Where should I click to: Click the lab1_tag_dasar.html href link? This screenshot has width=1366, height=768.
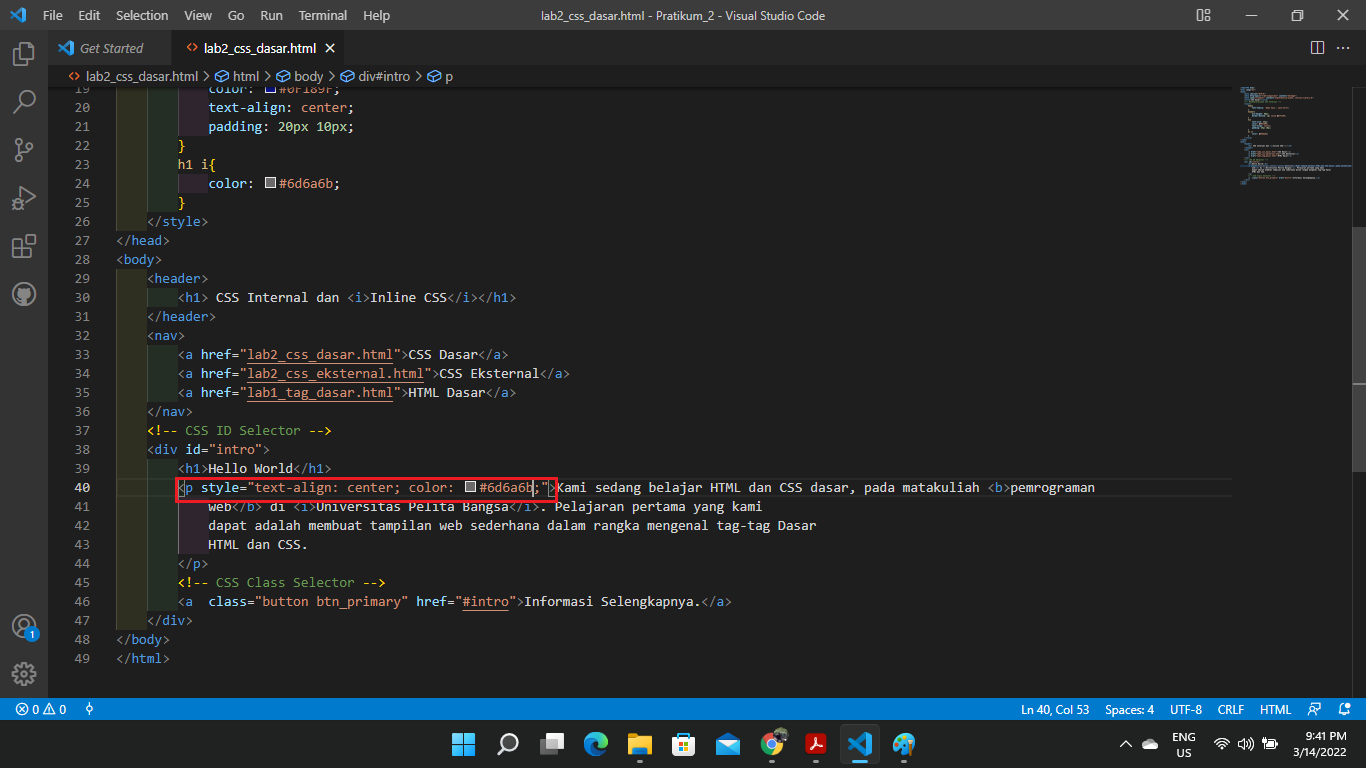click(320, 392)
